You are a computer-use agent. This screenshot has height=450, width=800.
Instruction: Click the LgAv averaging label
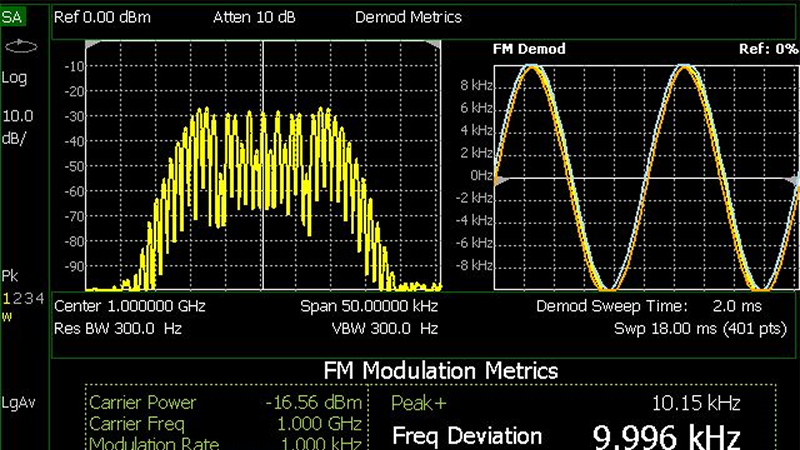click(x=18, y=403)
